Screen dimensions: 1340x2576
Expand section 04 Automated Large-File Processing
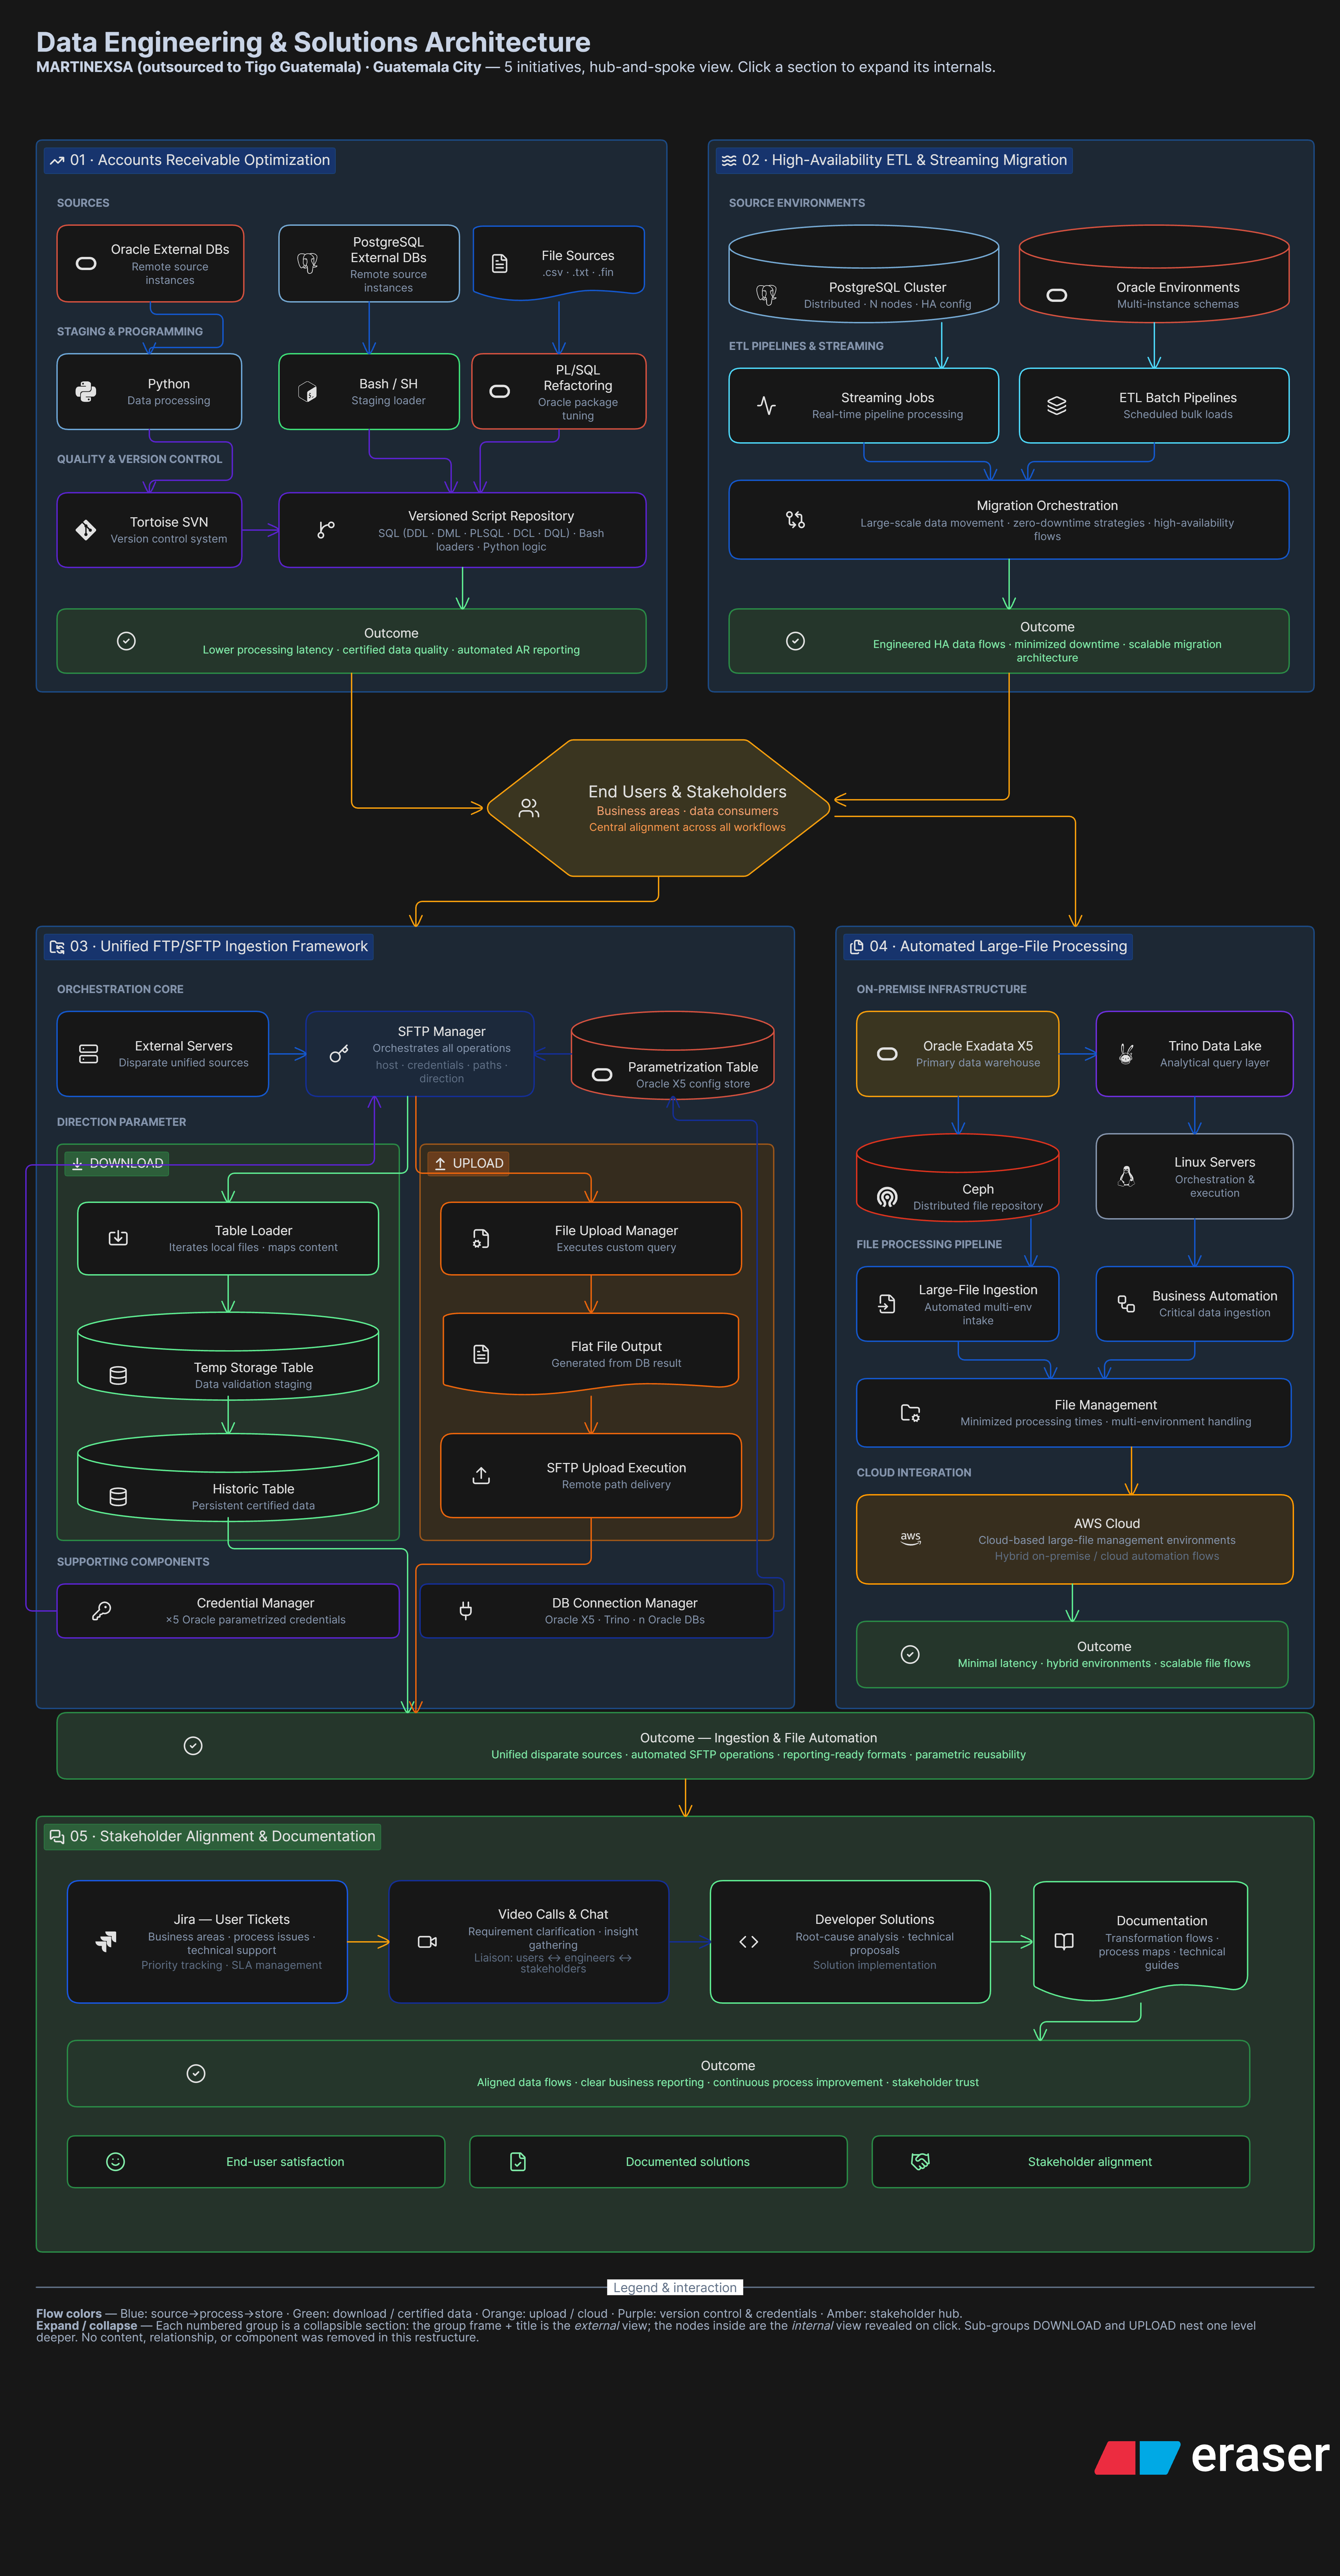click(x=988, y=946)
